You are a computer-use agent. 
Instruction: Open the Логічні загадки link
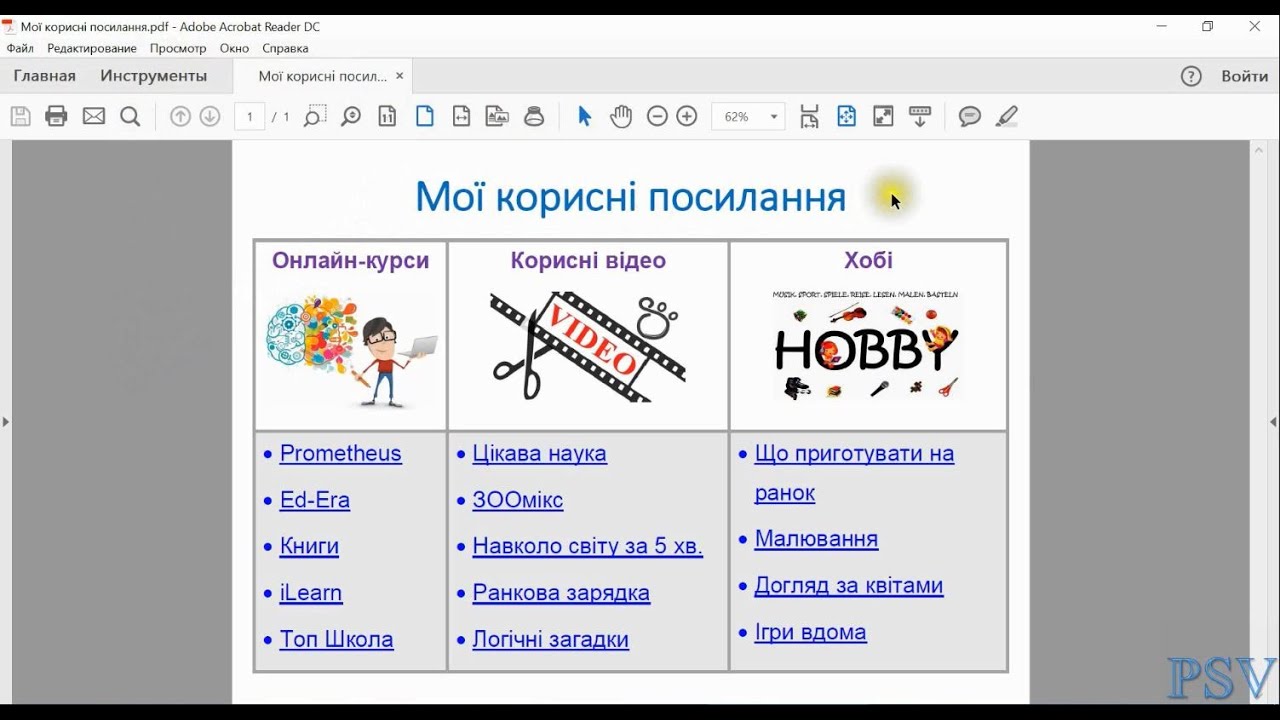click(551, 639)
